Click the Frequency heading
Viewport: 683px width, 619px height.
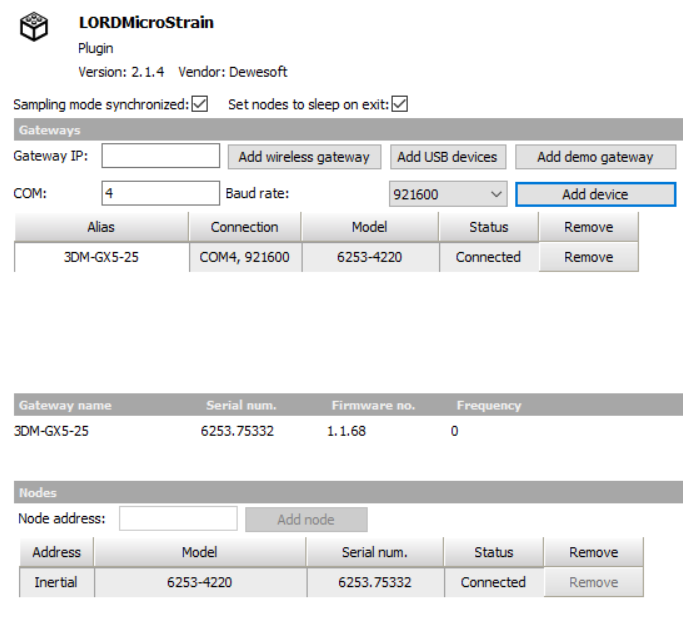click(489, 406)
